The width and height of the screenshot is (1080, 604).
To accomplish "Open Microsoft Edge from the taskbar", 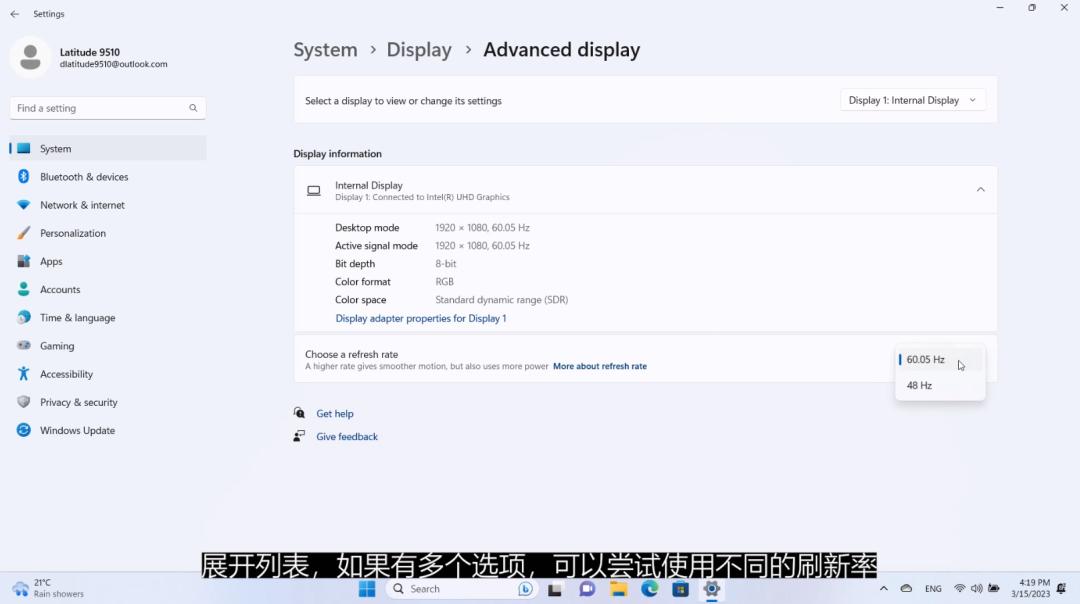I will coord(650,589).
